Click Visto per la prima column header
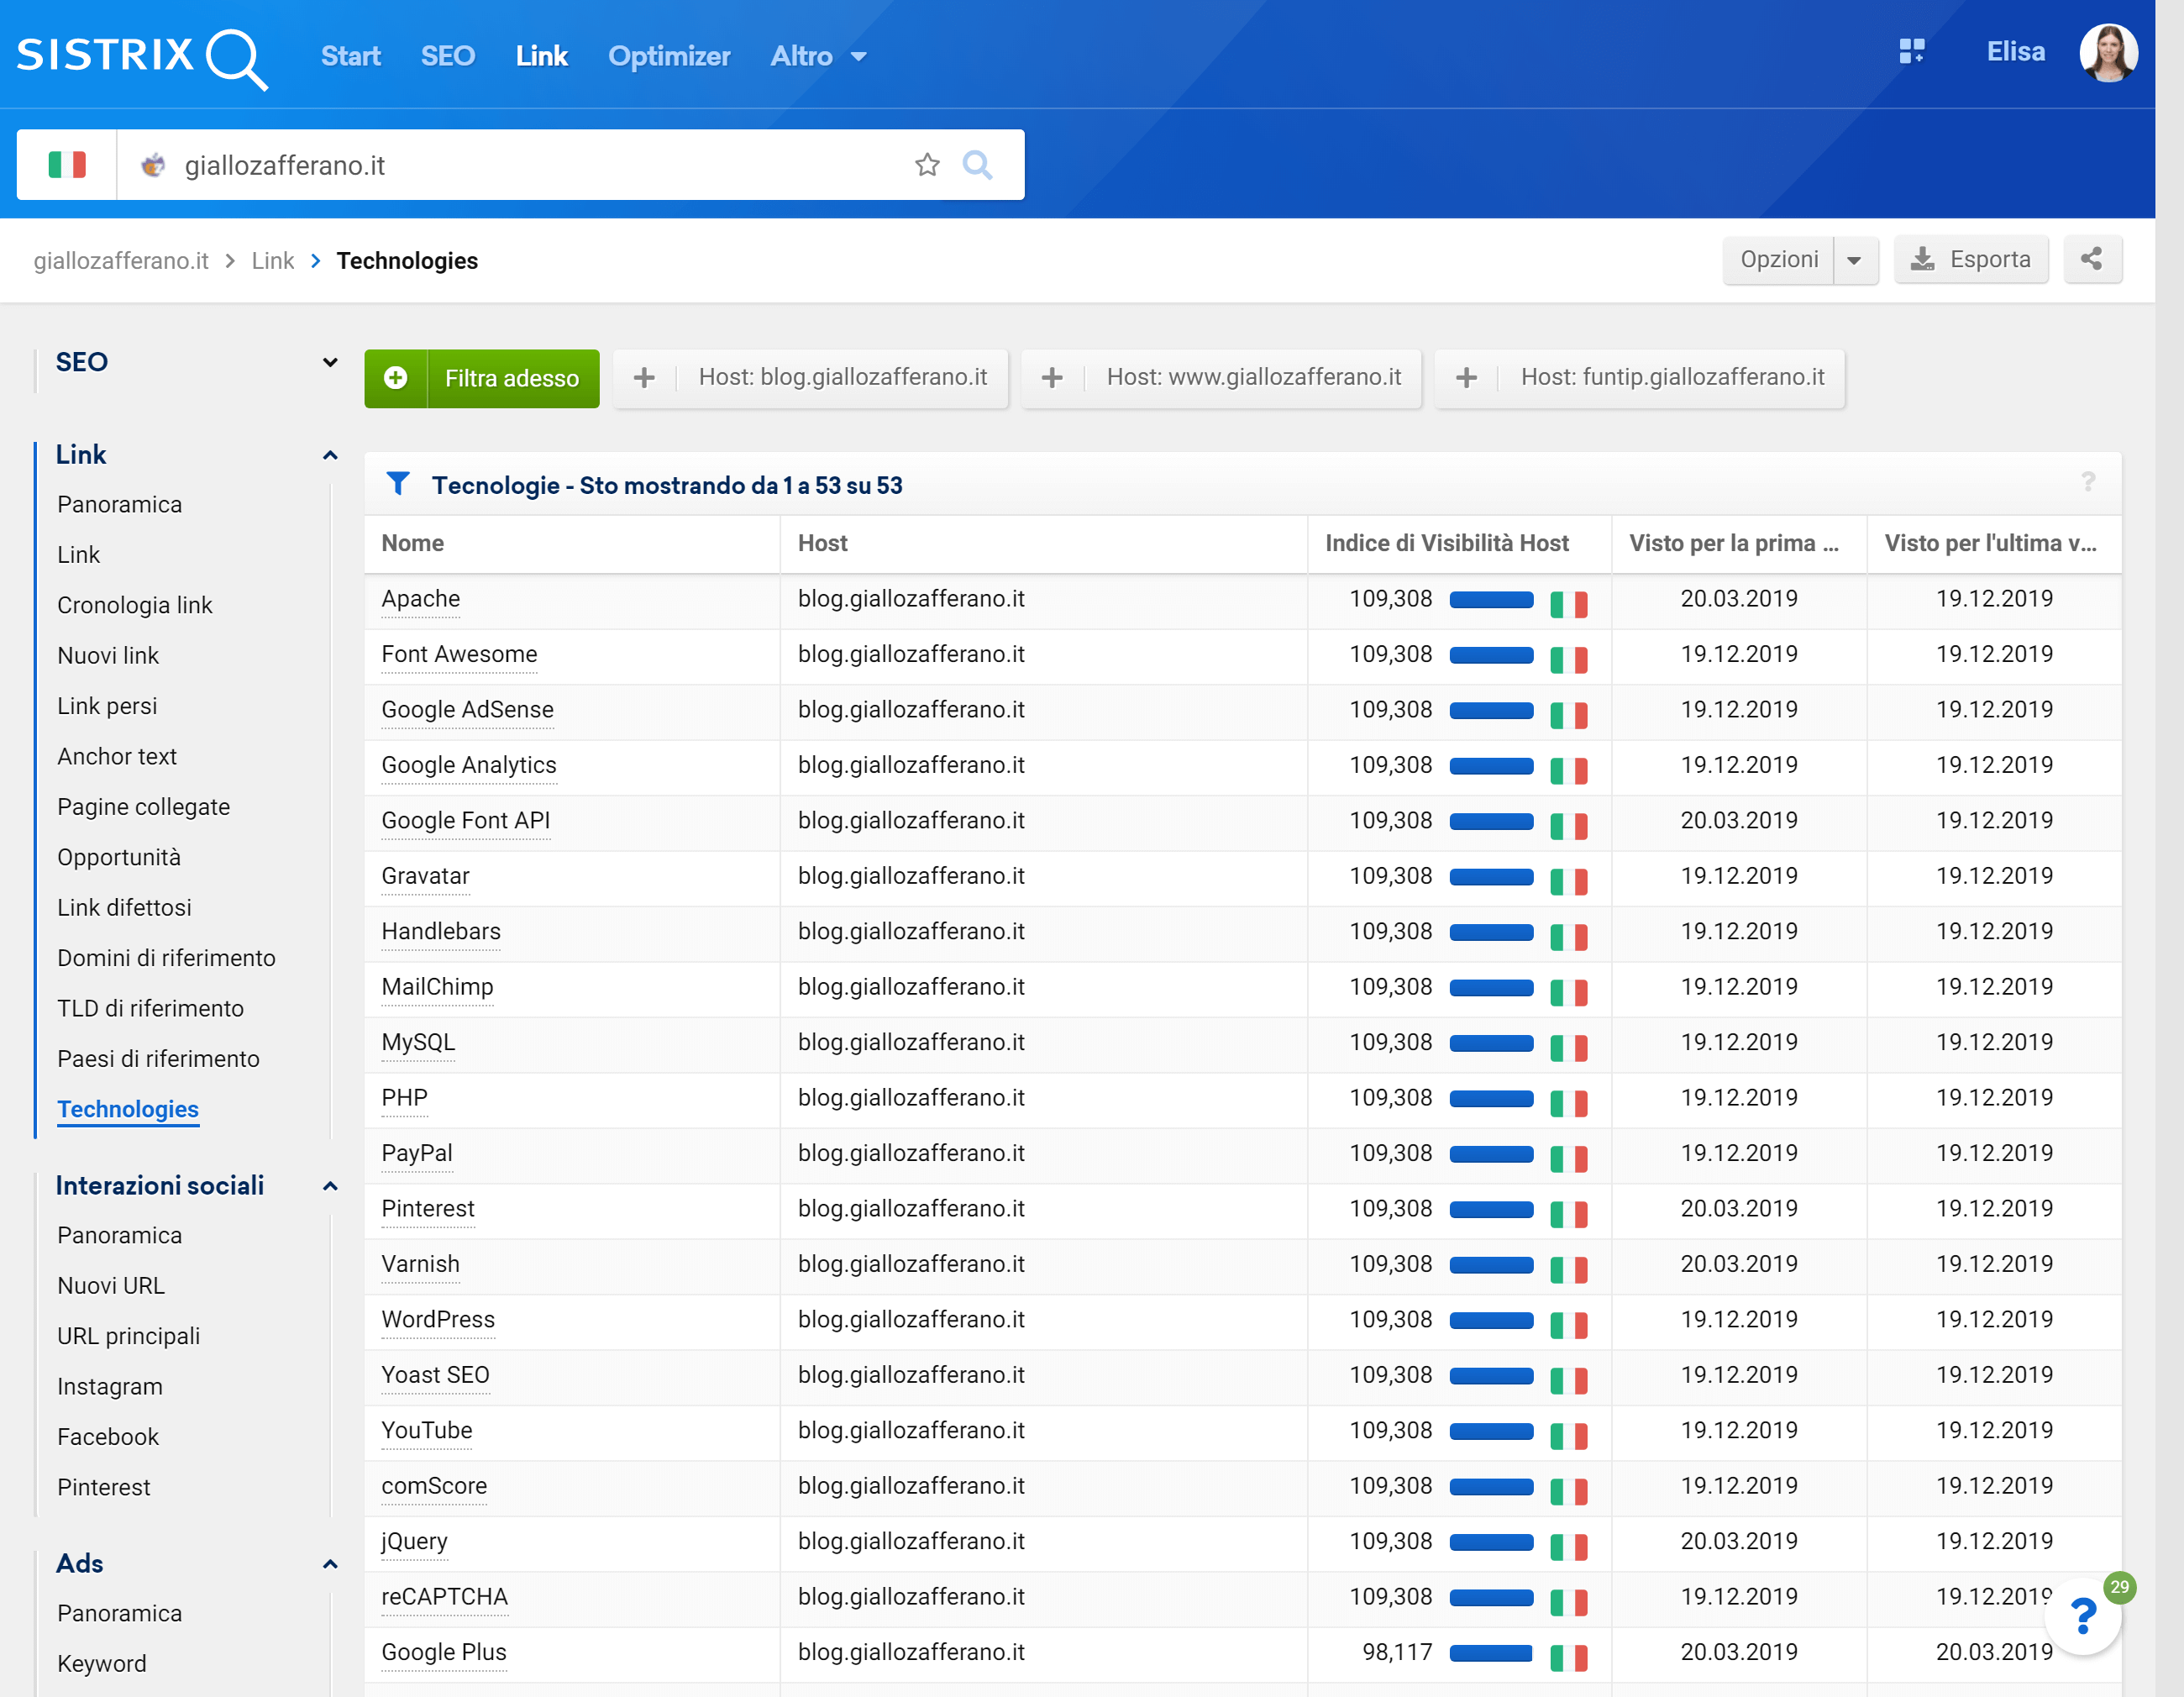 [x=1733, y=543]
